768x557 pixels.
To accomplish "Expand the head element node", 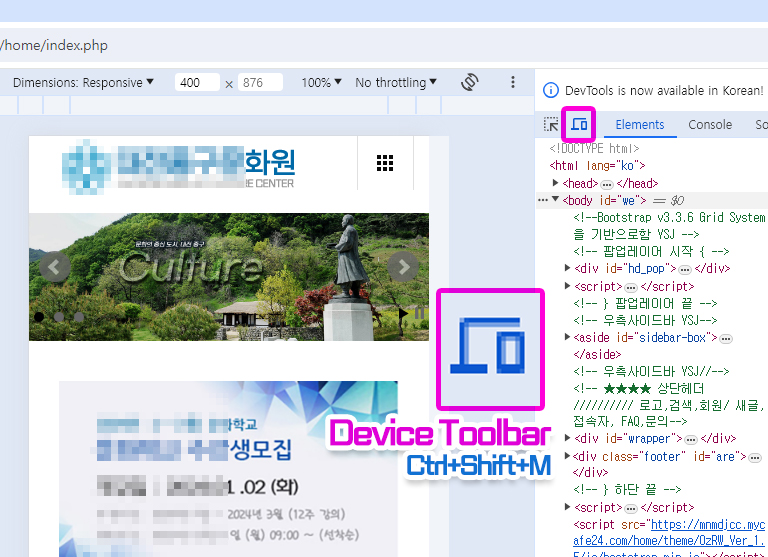I will 557,183.
